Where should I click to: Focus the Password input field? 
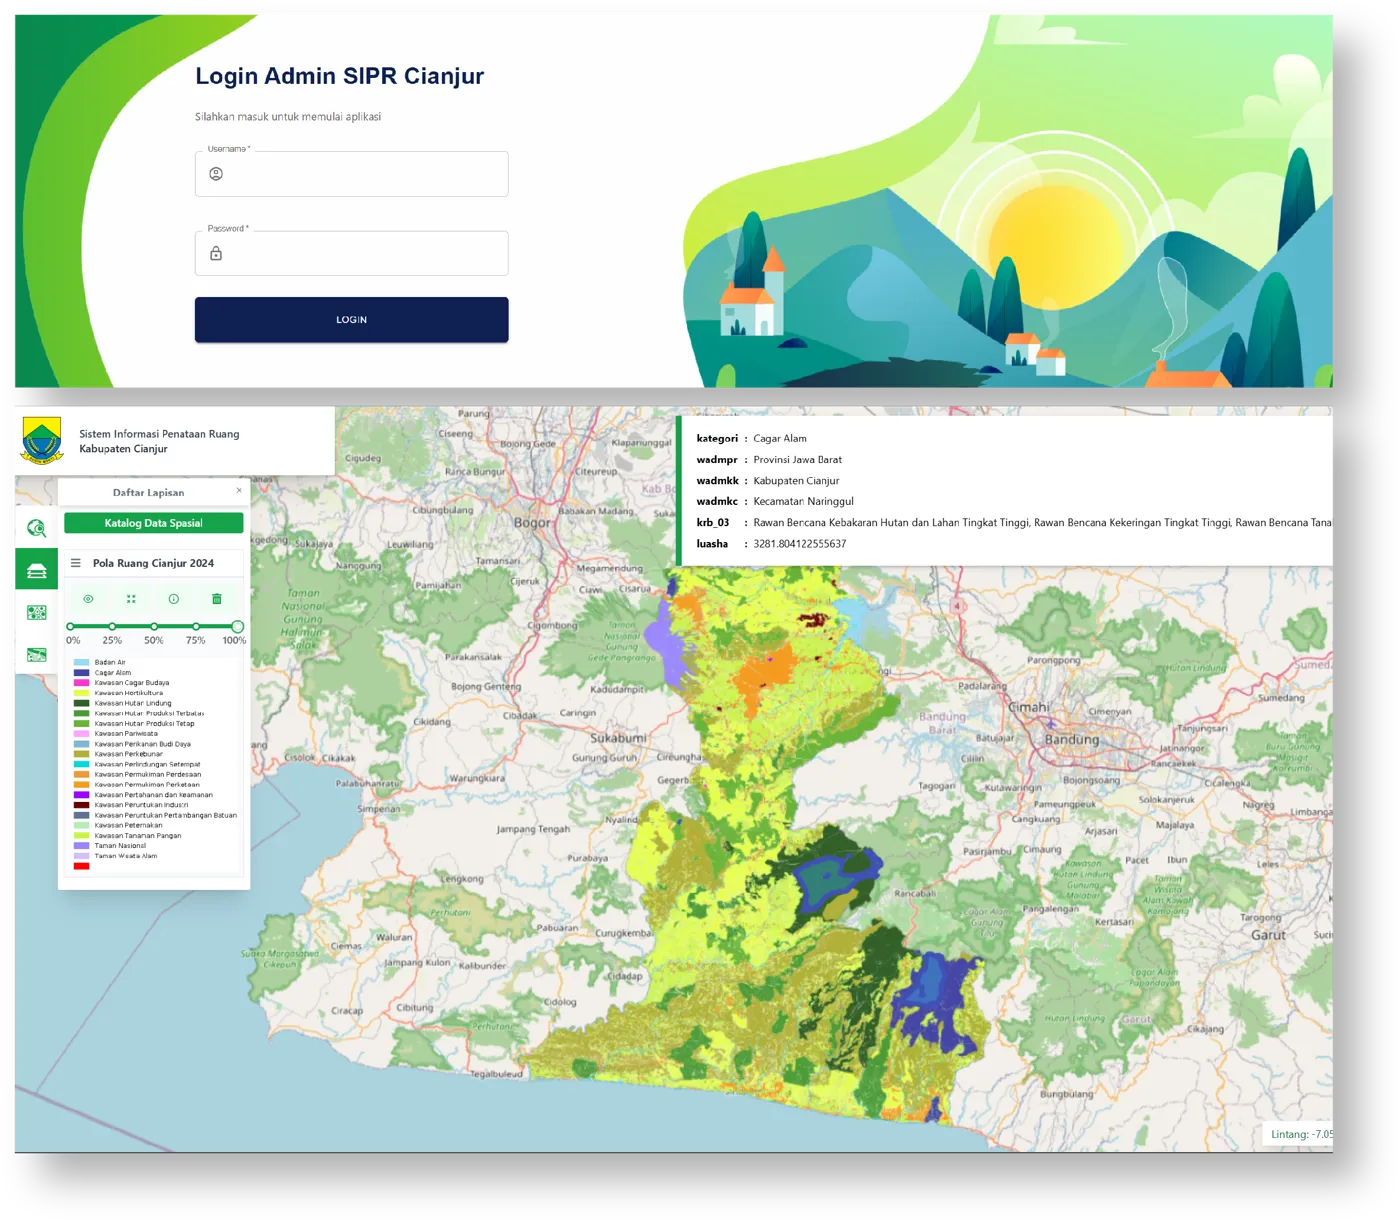(x=352, y=254)
